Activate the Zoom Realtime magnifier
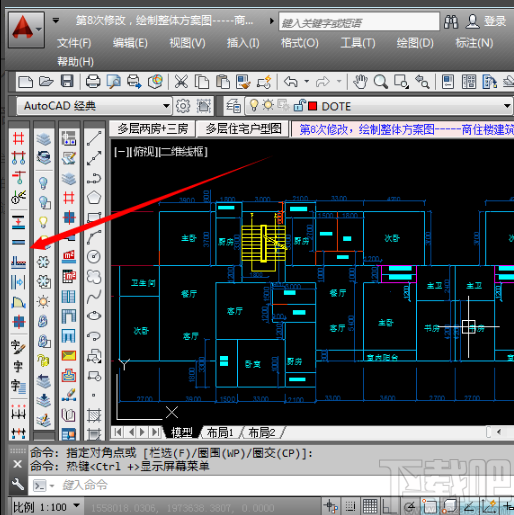 [381, 82]
